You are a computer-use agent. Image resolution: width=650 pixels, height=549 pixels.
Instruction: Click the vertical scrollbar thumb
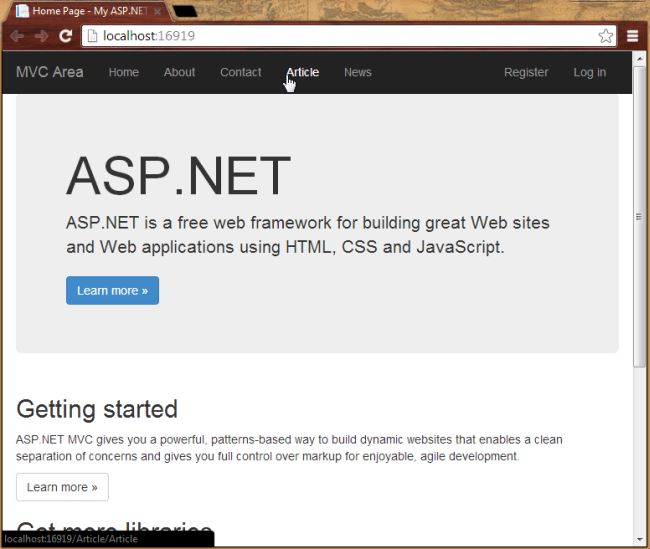(639, 216)
